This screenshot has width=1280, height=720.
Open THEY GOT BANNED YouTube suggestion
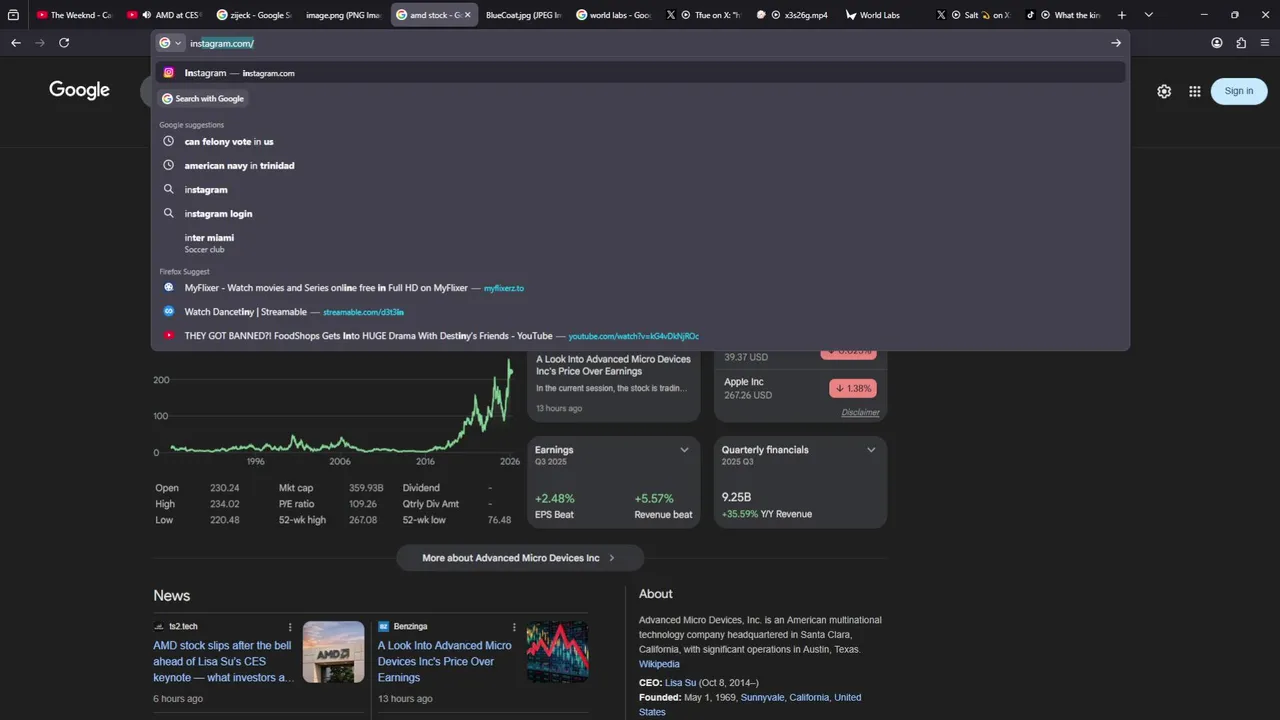(640, 336)
